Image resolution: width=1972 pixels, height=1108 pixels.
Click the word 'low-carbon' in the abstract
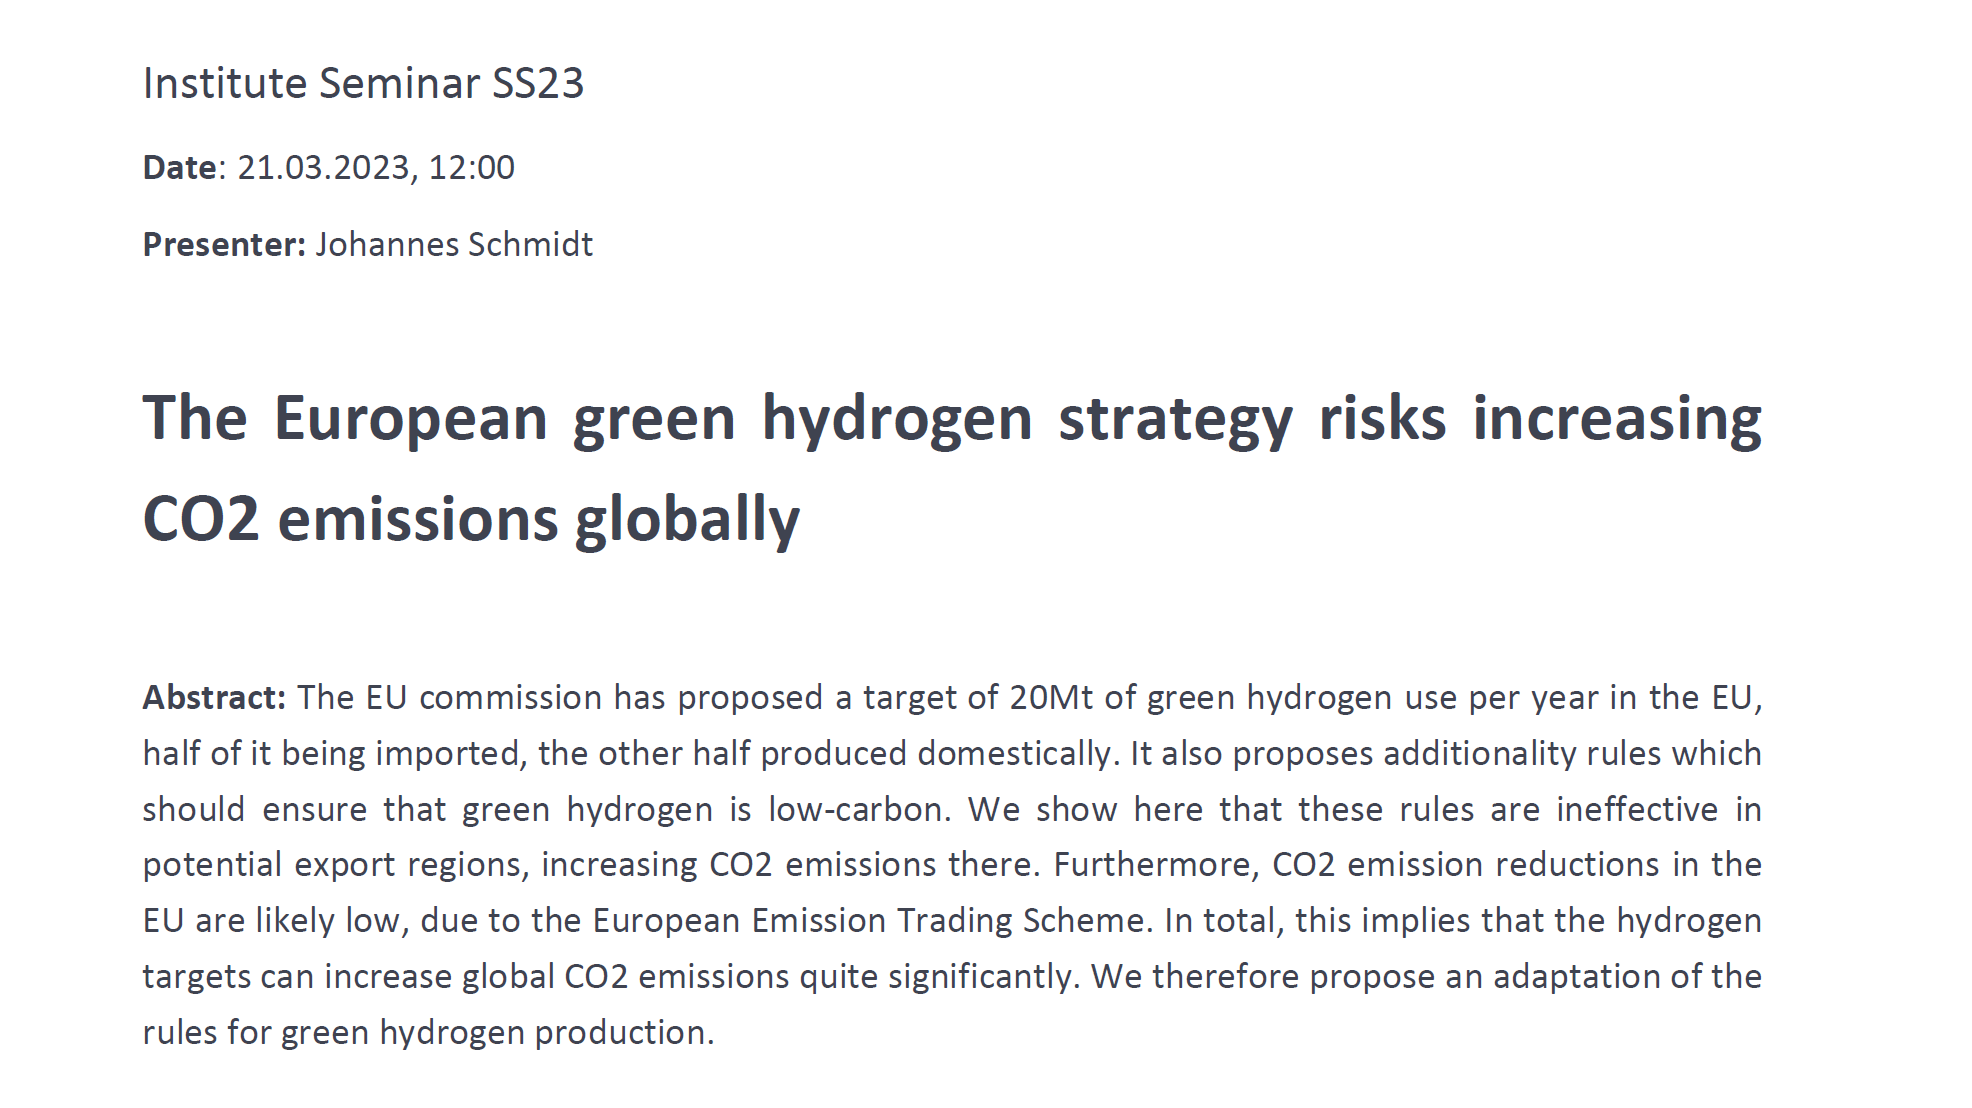(x=859, y=809)
